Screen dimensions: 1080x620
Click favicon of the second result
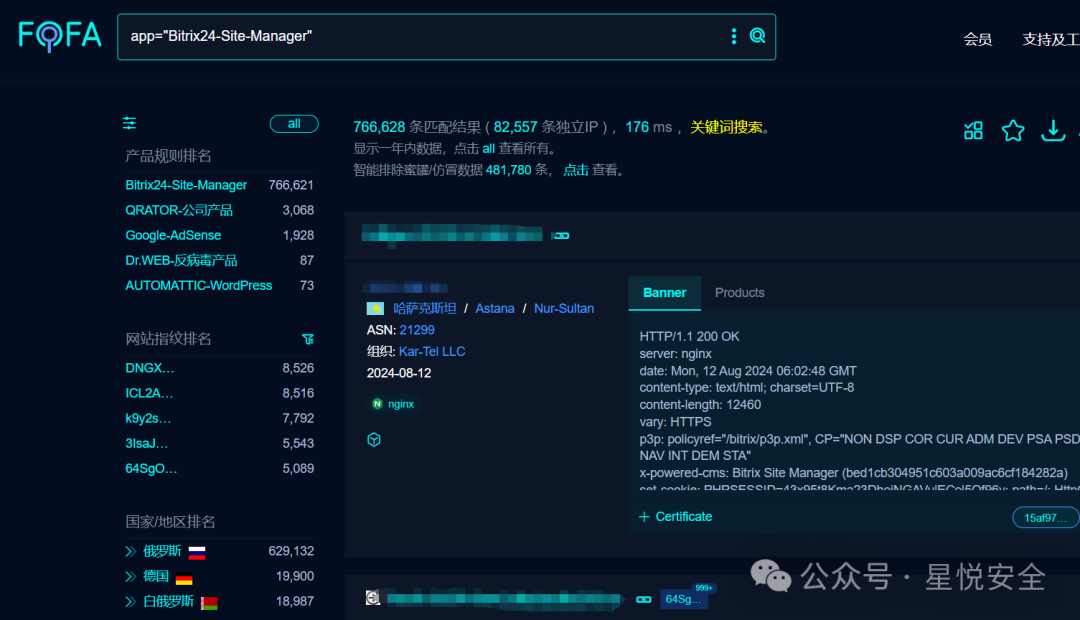click(x=373, y=598)
